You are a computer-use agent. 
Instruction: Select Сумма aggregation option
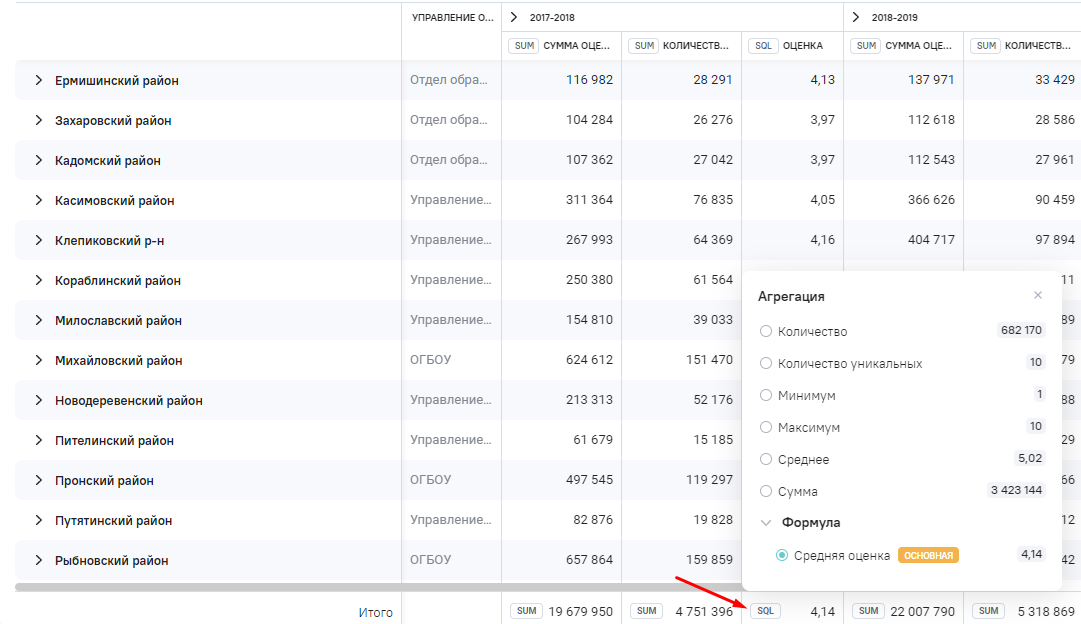766,491
